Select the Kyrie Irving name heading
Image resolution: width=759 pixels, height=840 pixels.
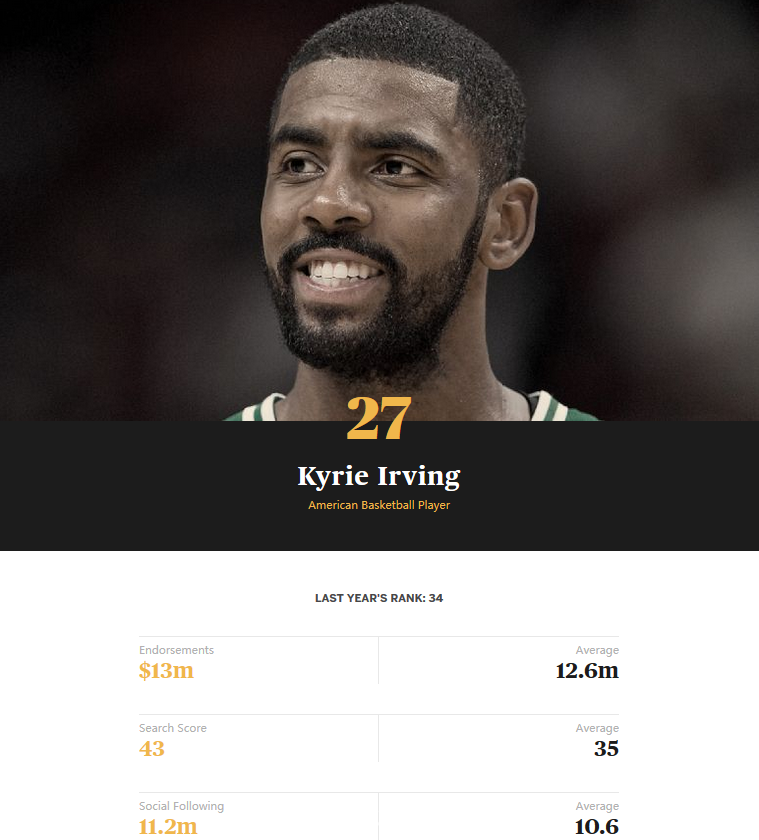[x=379, y=476]
